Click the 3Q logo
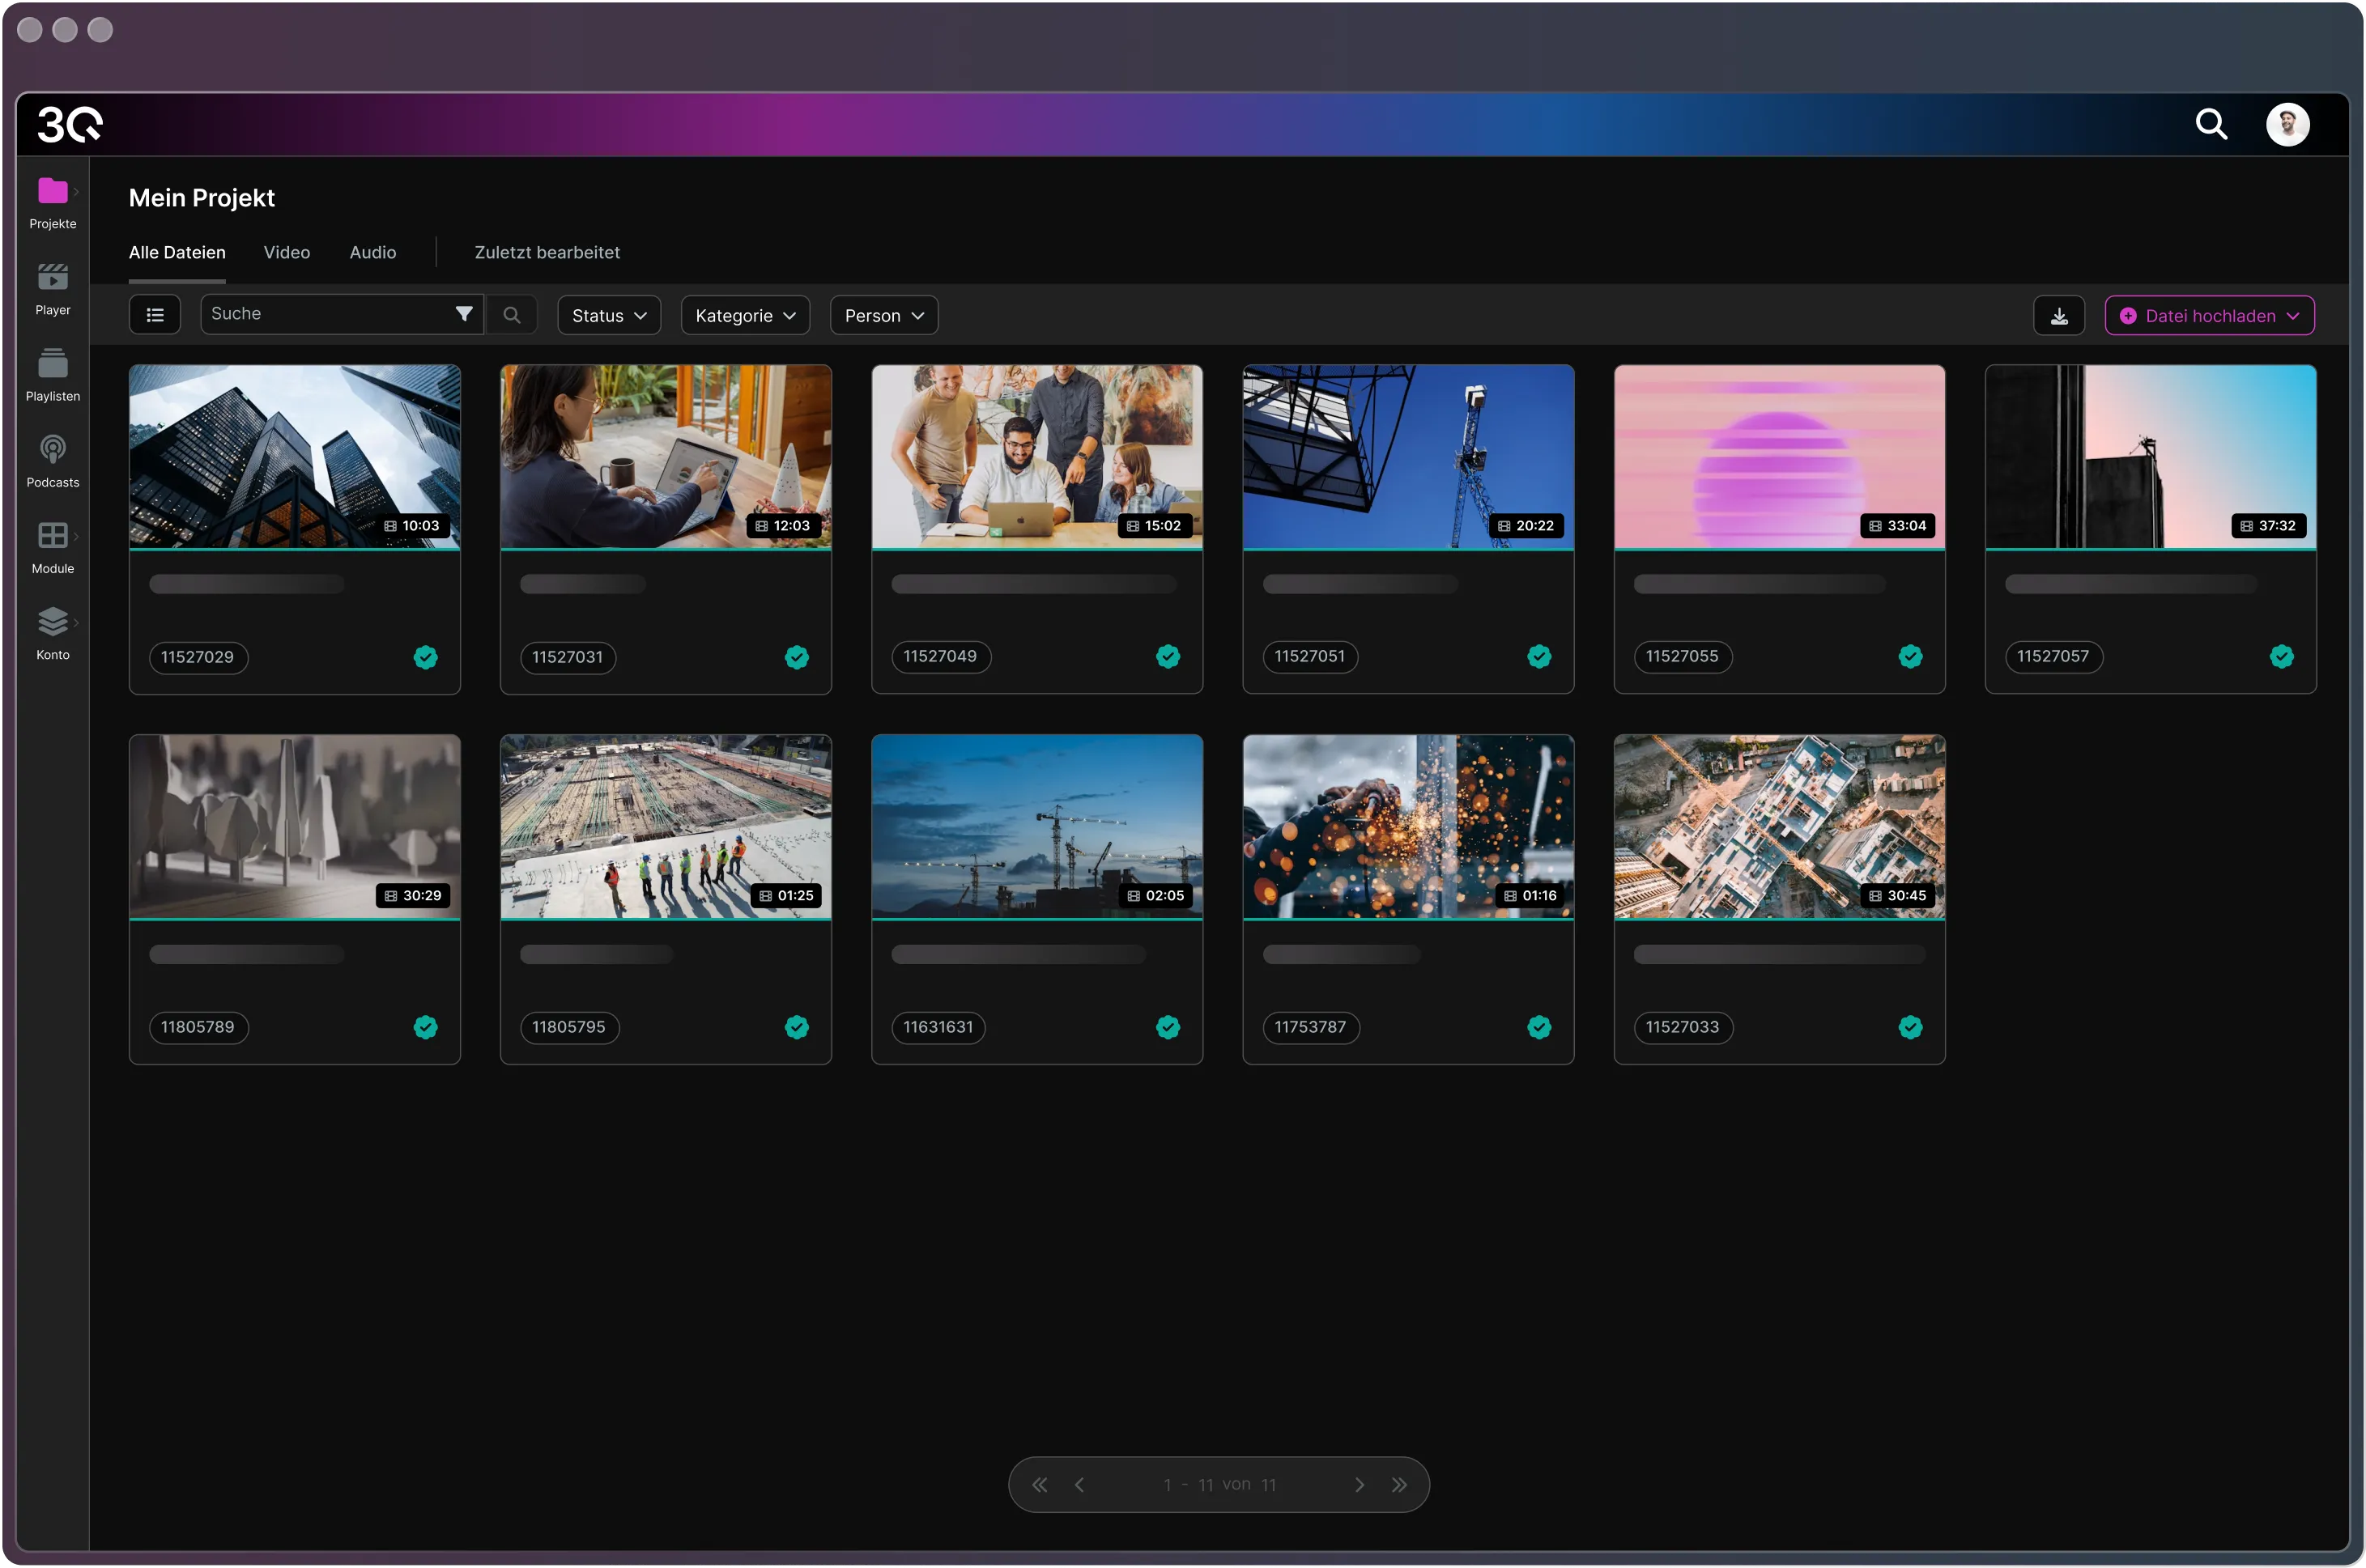 pyautogui.click(x=70, y=125)
